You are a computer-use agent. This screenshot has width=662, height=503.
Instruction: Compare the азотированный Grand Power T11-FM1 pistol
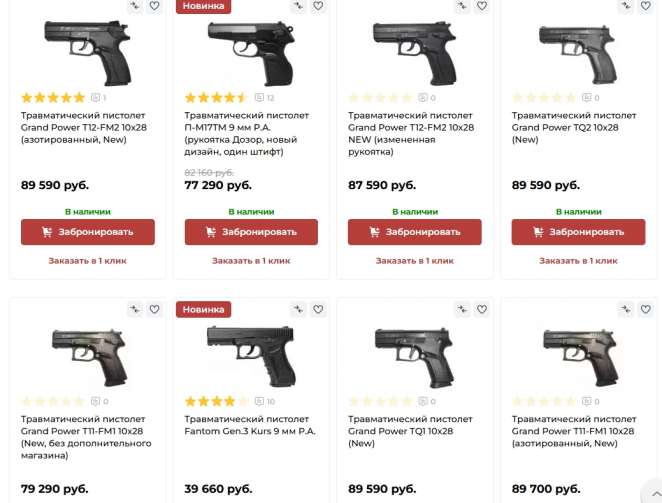pyautogui.click(x=625, y=310)
